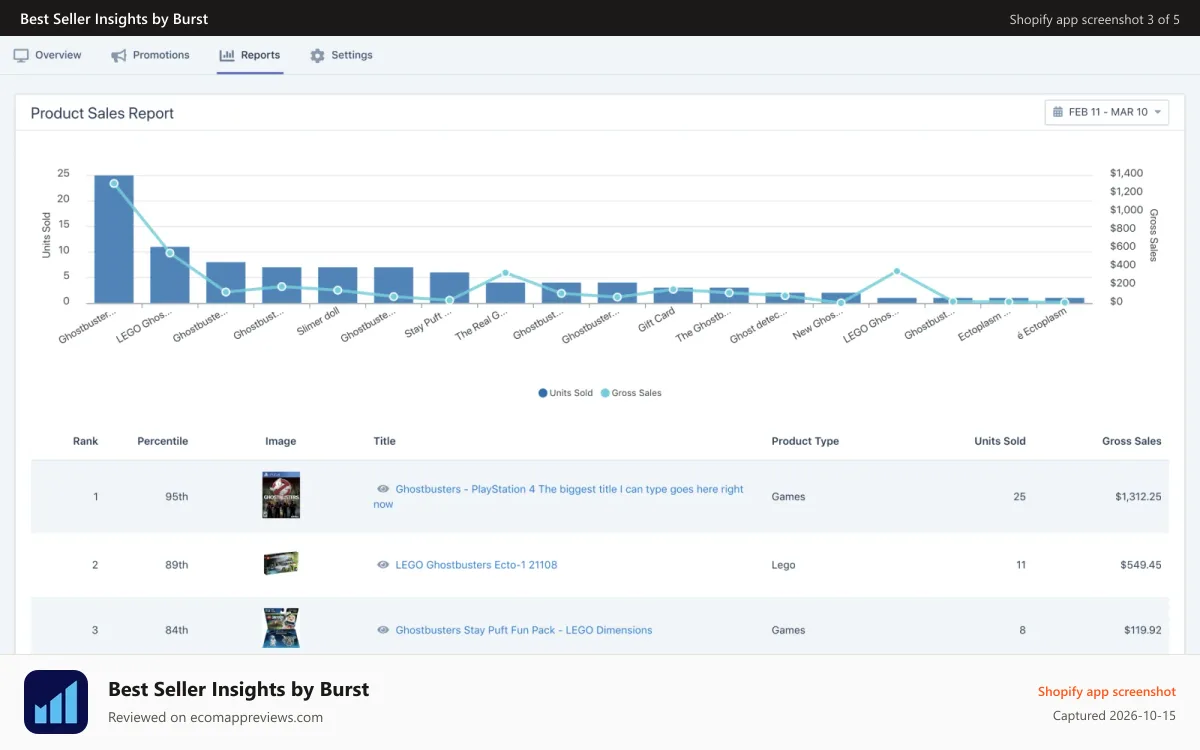Sort by the Product Type column header
Screen dimensions: 1200x750
[805, 441]
